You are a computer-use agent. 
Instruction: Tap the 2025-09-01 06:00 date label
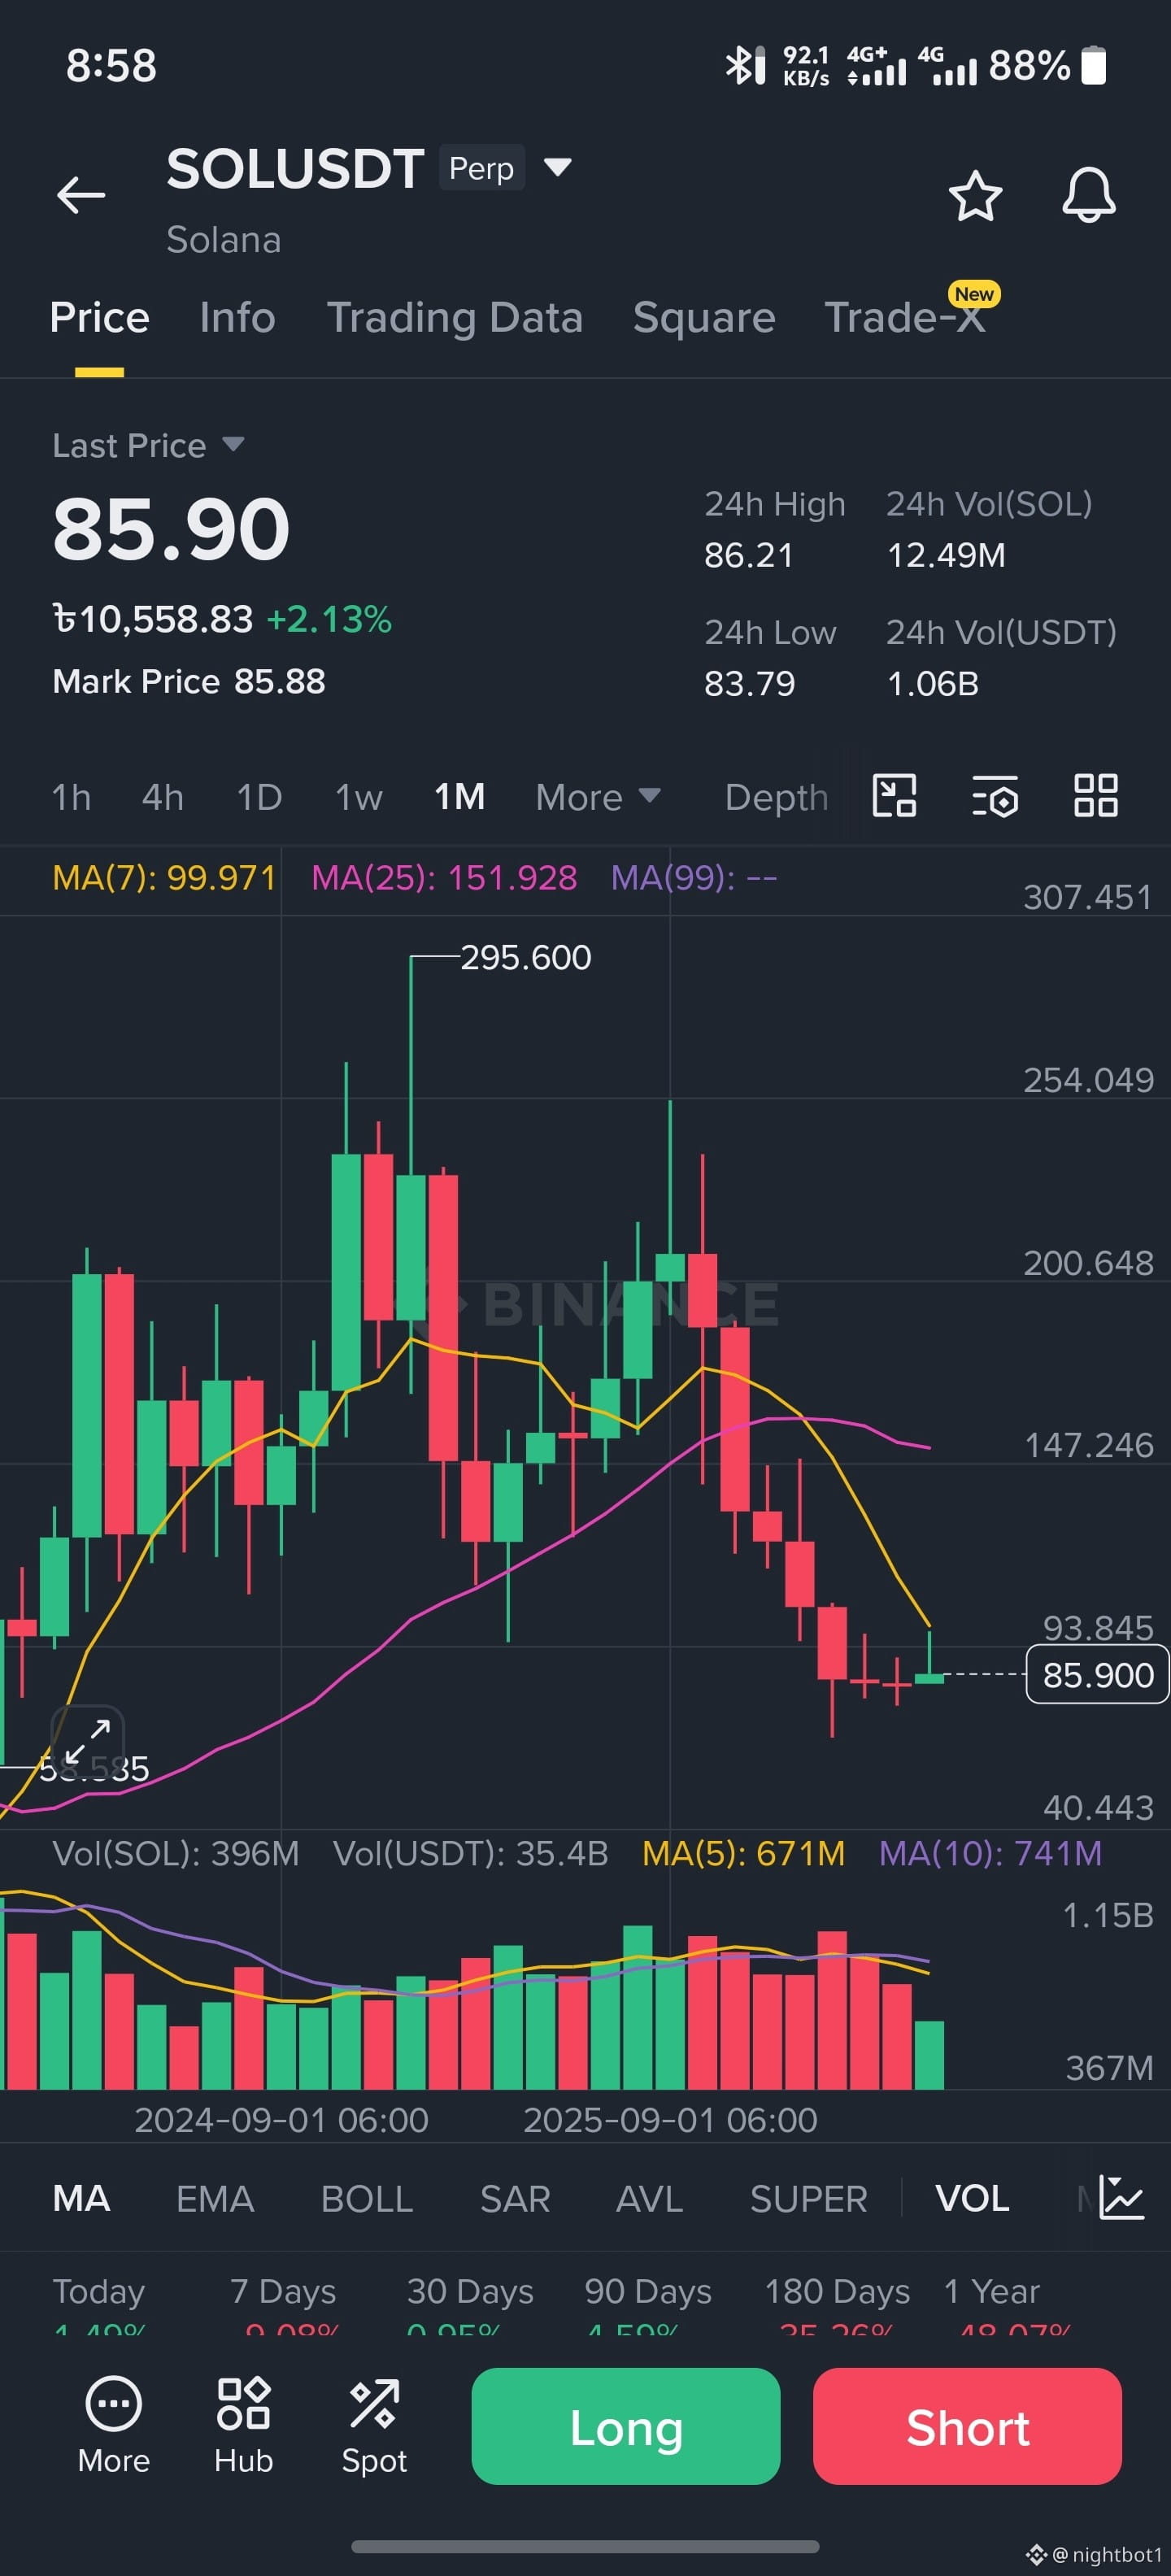[670, 2120]
